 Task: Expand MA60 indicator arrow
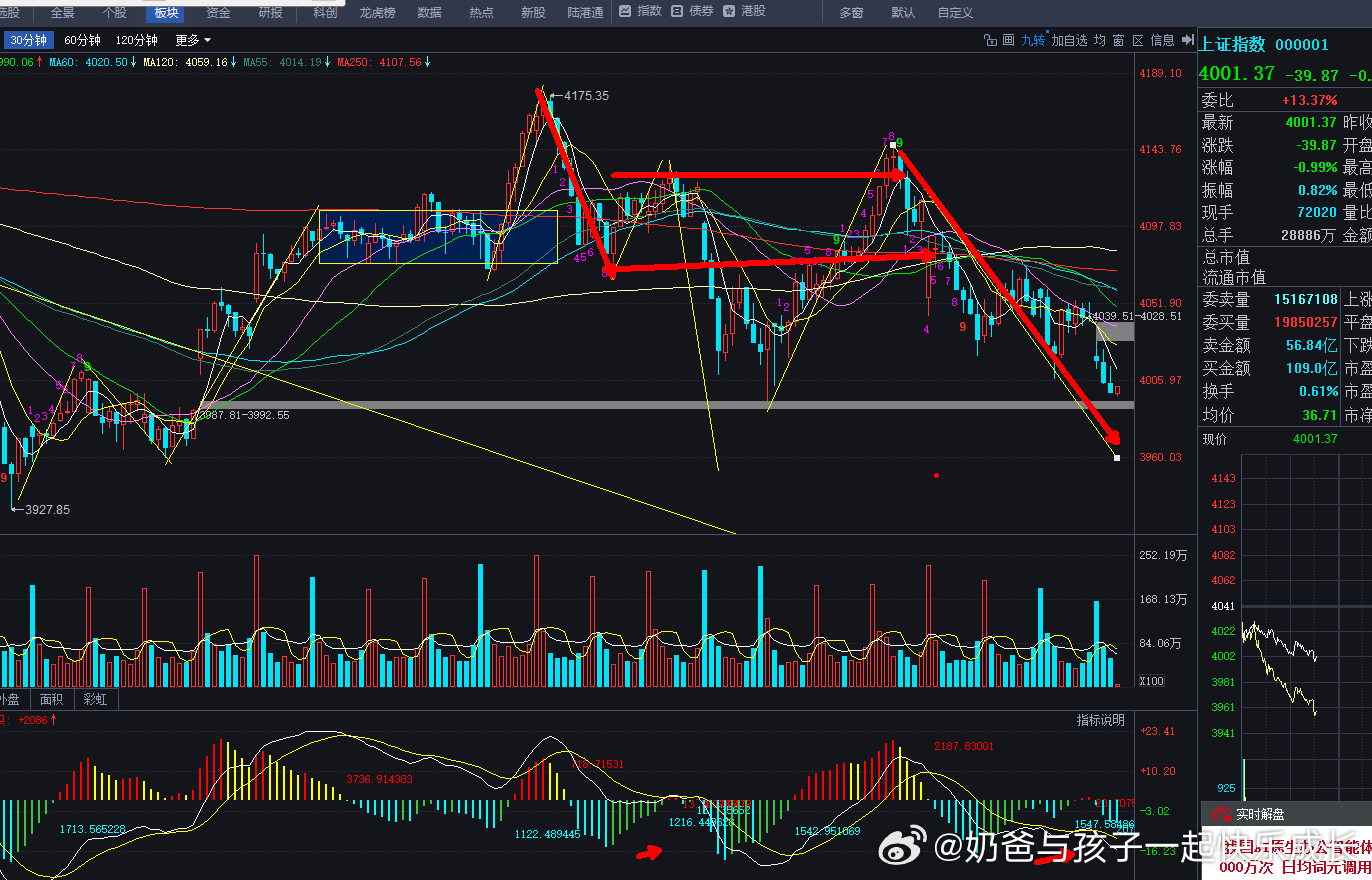(x=134, y=62)
